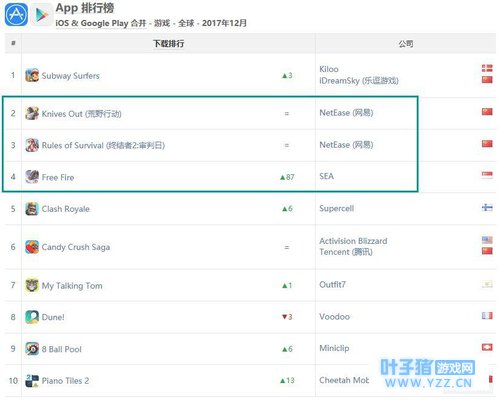This screenshot has width=499, height=400.
Task: Click the up 3 rank change for Subway Surfers
Action: [287, 75]
